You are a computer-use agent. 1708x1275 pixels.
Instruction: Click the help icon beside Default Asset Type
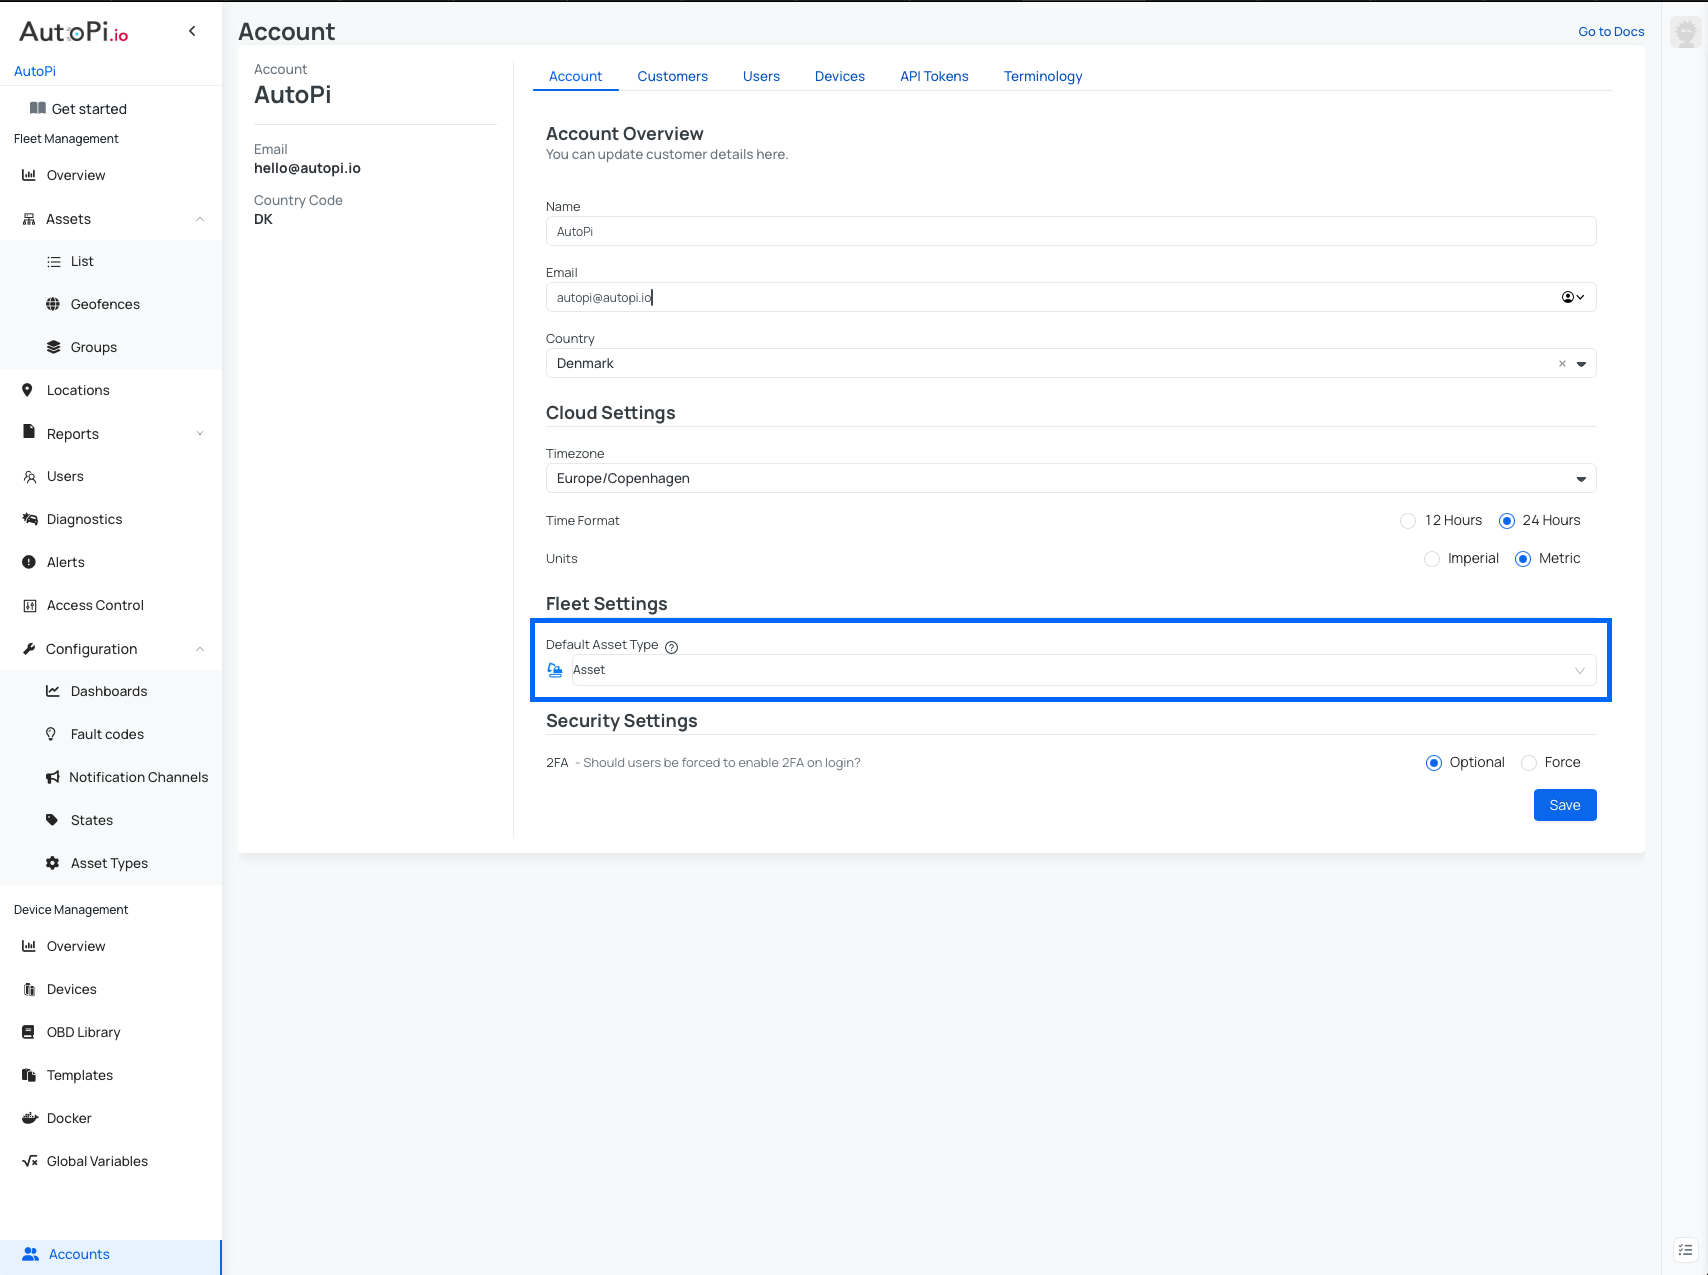[x=672, y=647]
